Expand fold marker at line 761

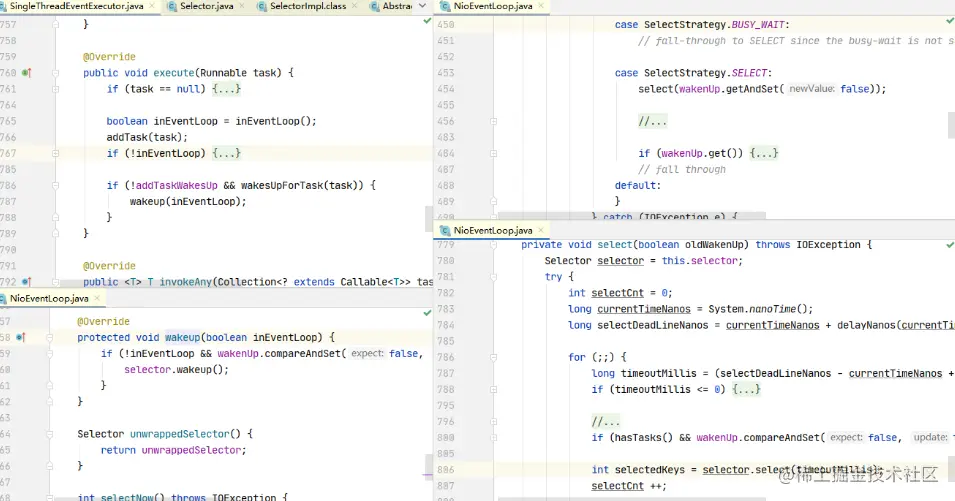click(55, 89)
